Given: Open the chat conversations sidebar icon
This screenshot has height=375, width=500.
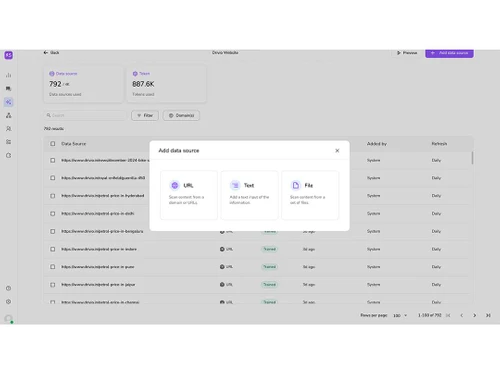Looking at the screenshot, I should pyautogui.click(x=9, y=89).
